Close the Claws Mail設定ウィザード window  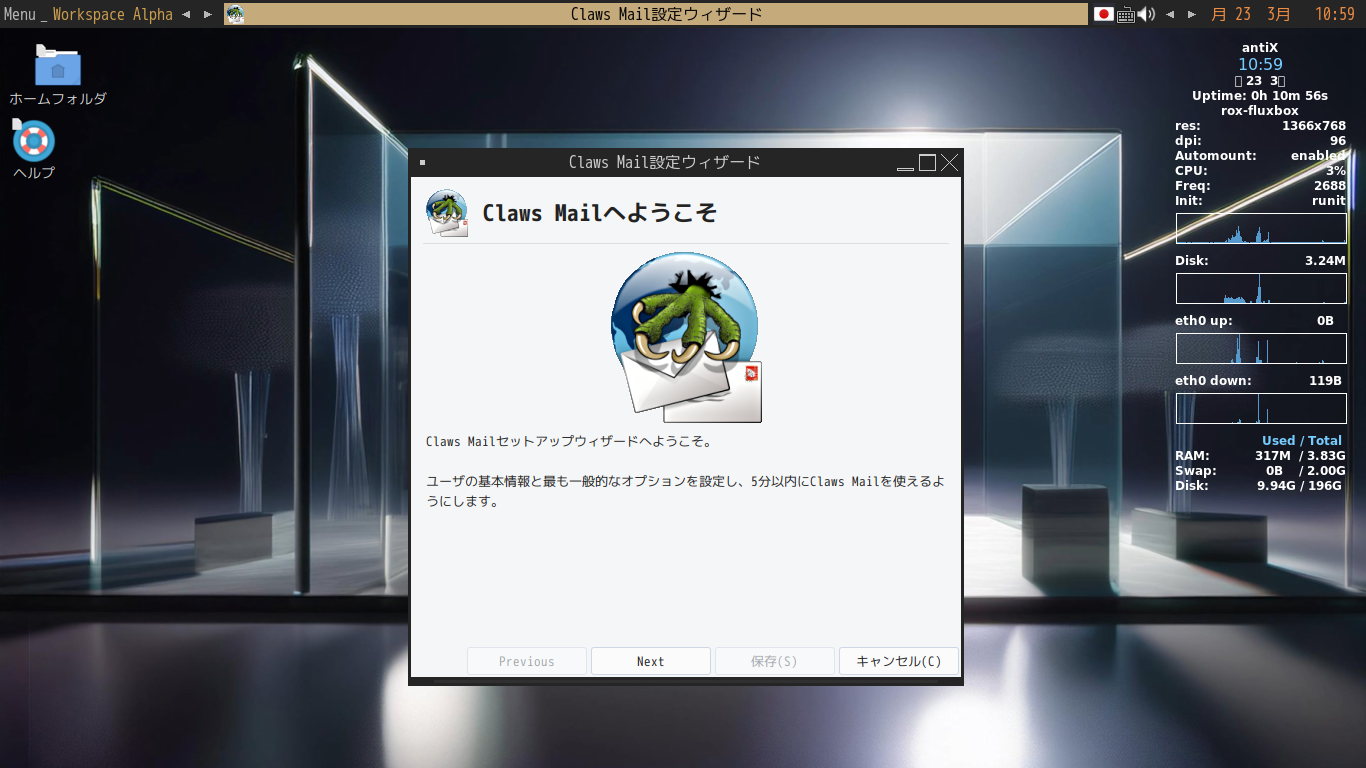950,163
